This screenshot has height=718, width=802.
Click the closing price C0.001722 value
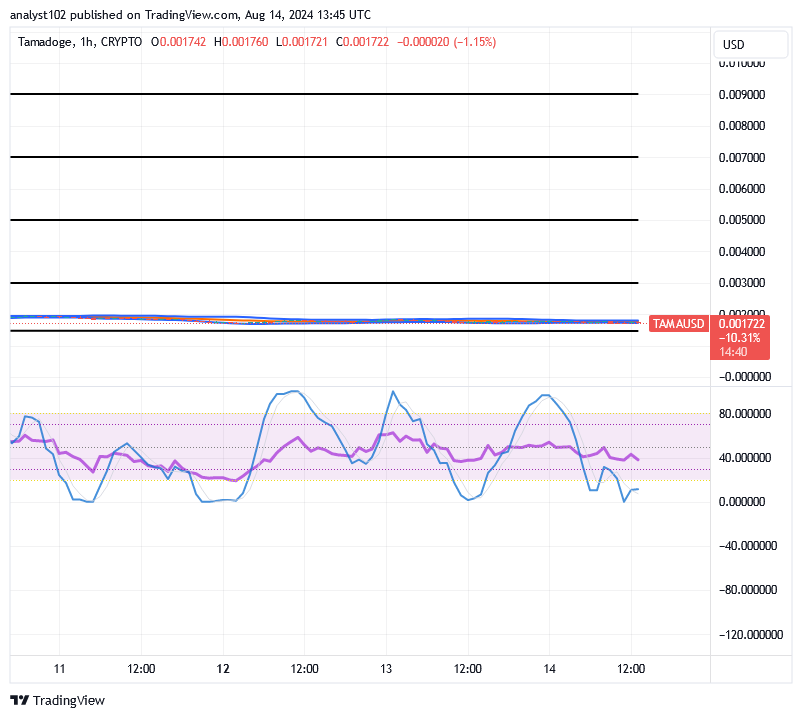pos(364,42)
